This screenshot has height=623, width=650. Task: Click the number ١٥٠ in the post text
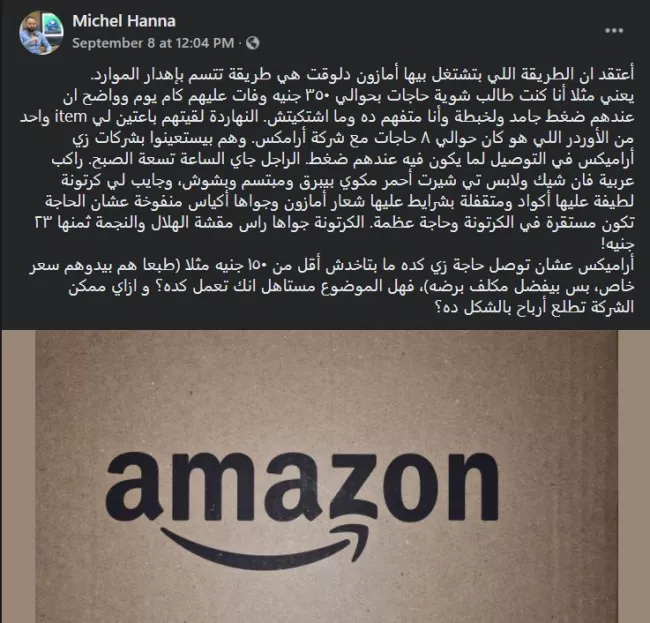259,266
